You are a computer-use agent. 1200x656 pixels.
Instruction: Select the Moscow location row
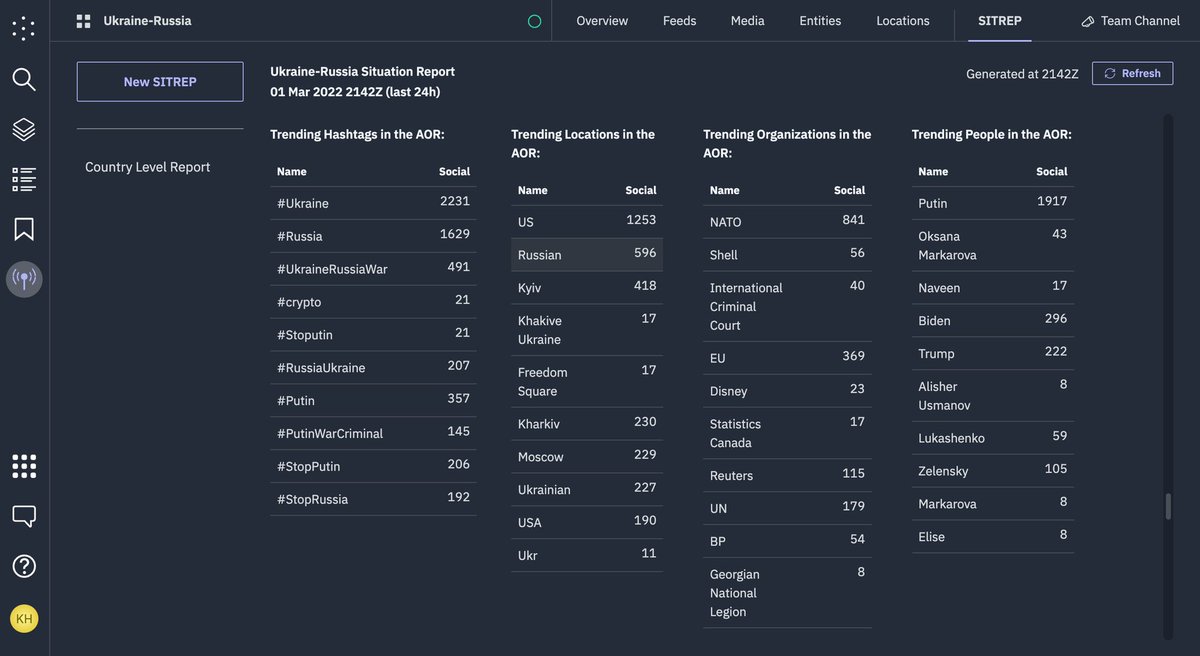pyautogui.click(x=587, y=457)
